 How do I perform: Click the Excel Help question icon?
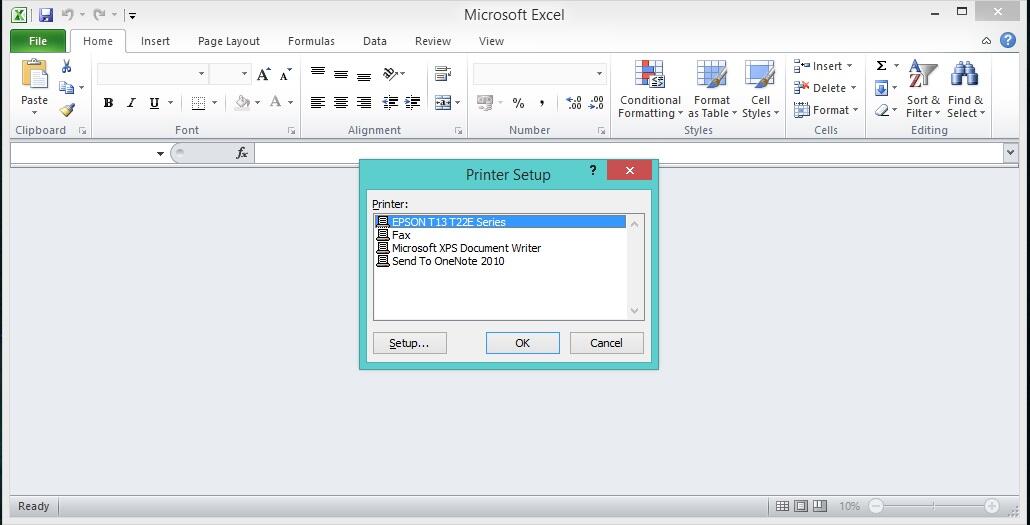coord(1008,40)
